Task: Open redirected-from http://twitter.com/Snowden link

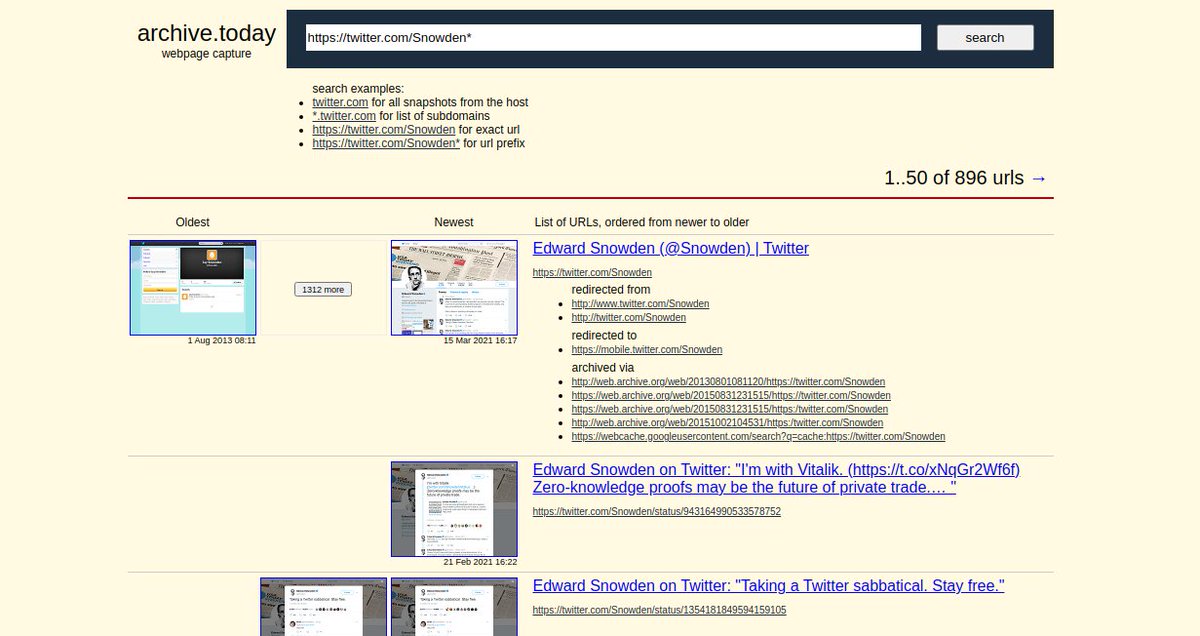Action: (x=629, y=318)
